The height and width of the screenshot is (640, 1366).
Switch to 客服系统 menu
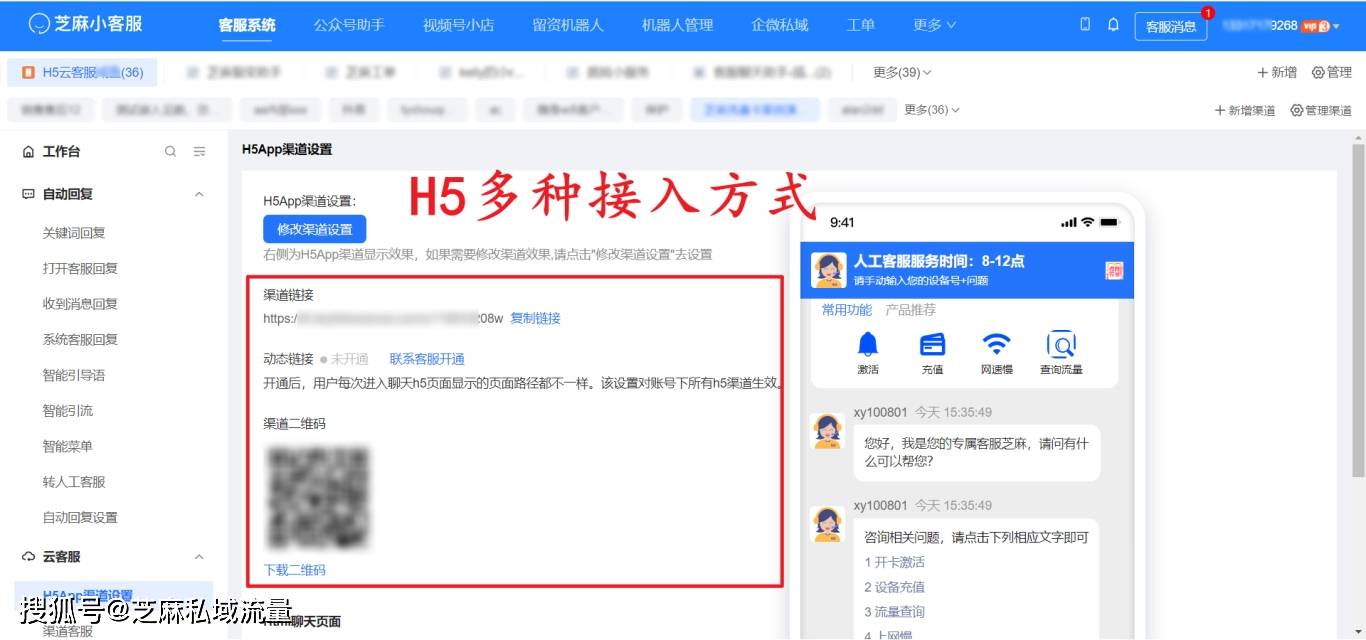coord(247,25)
